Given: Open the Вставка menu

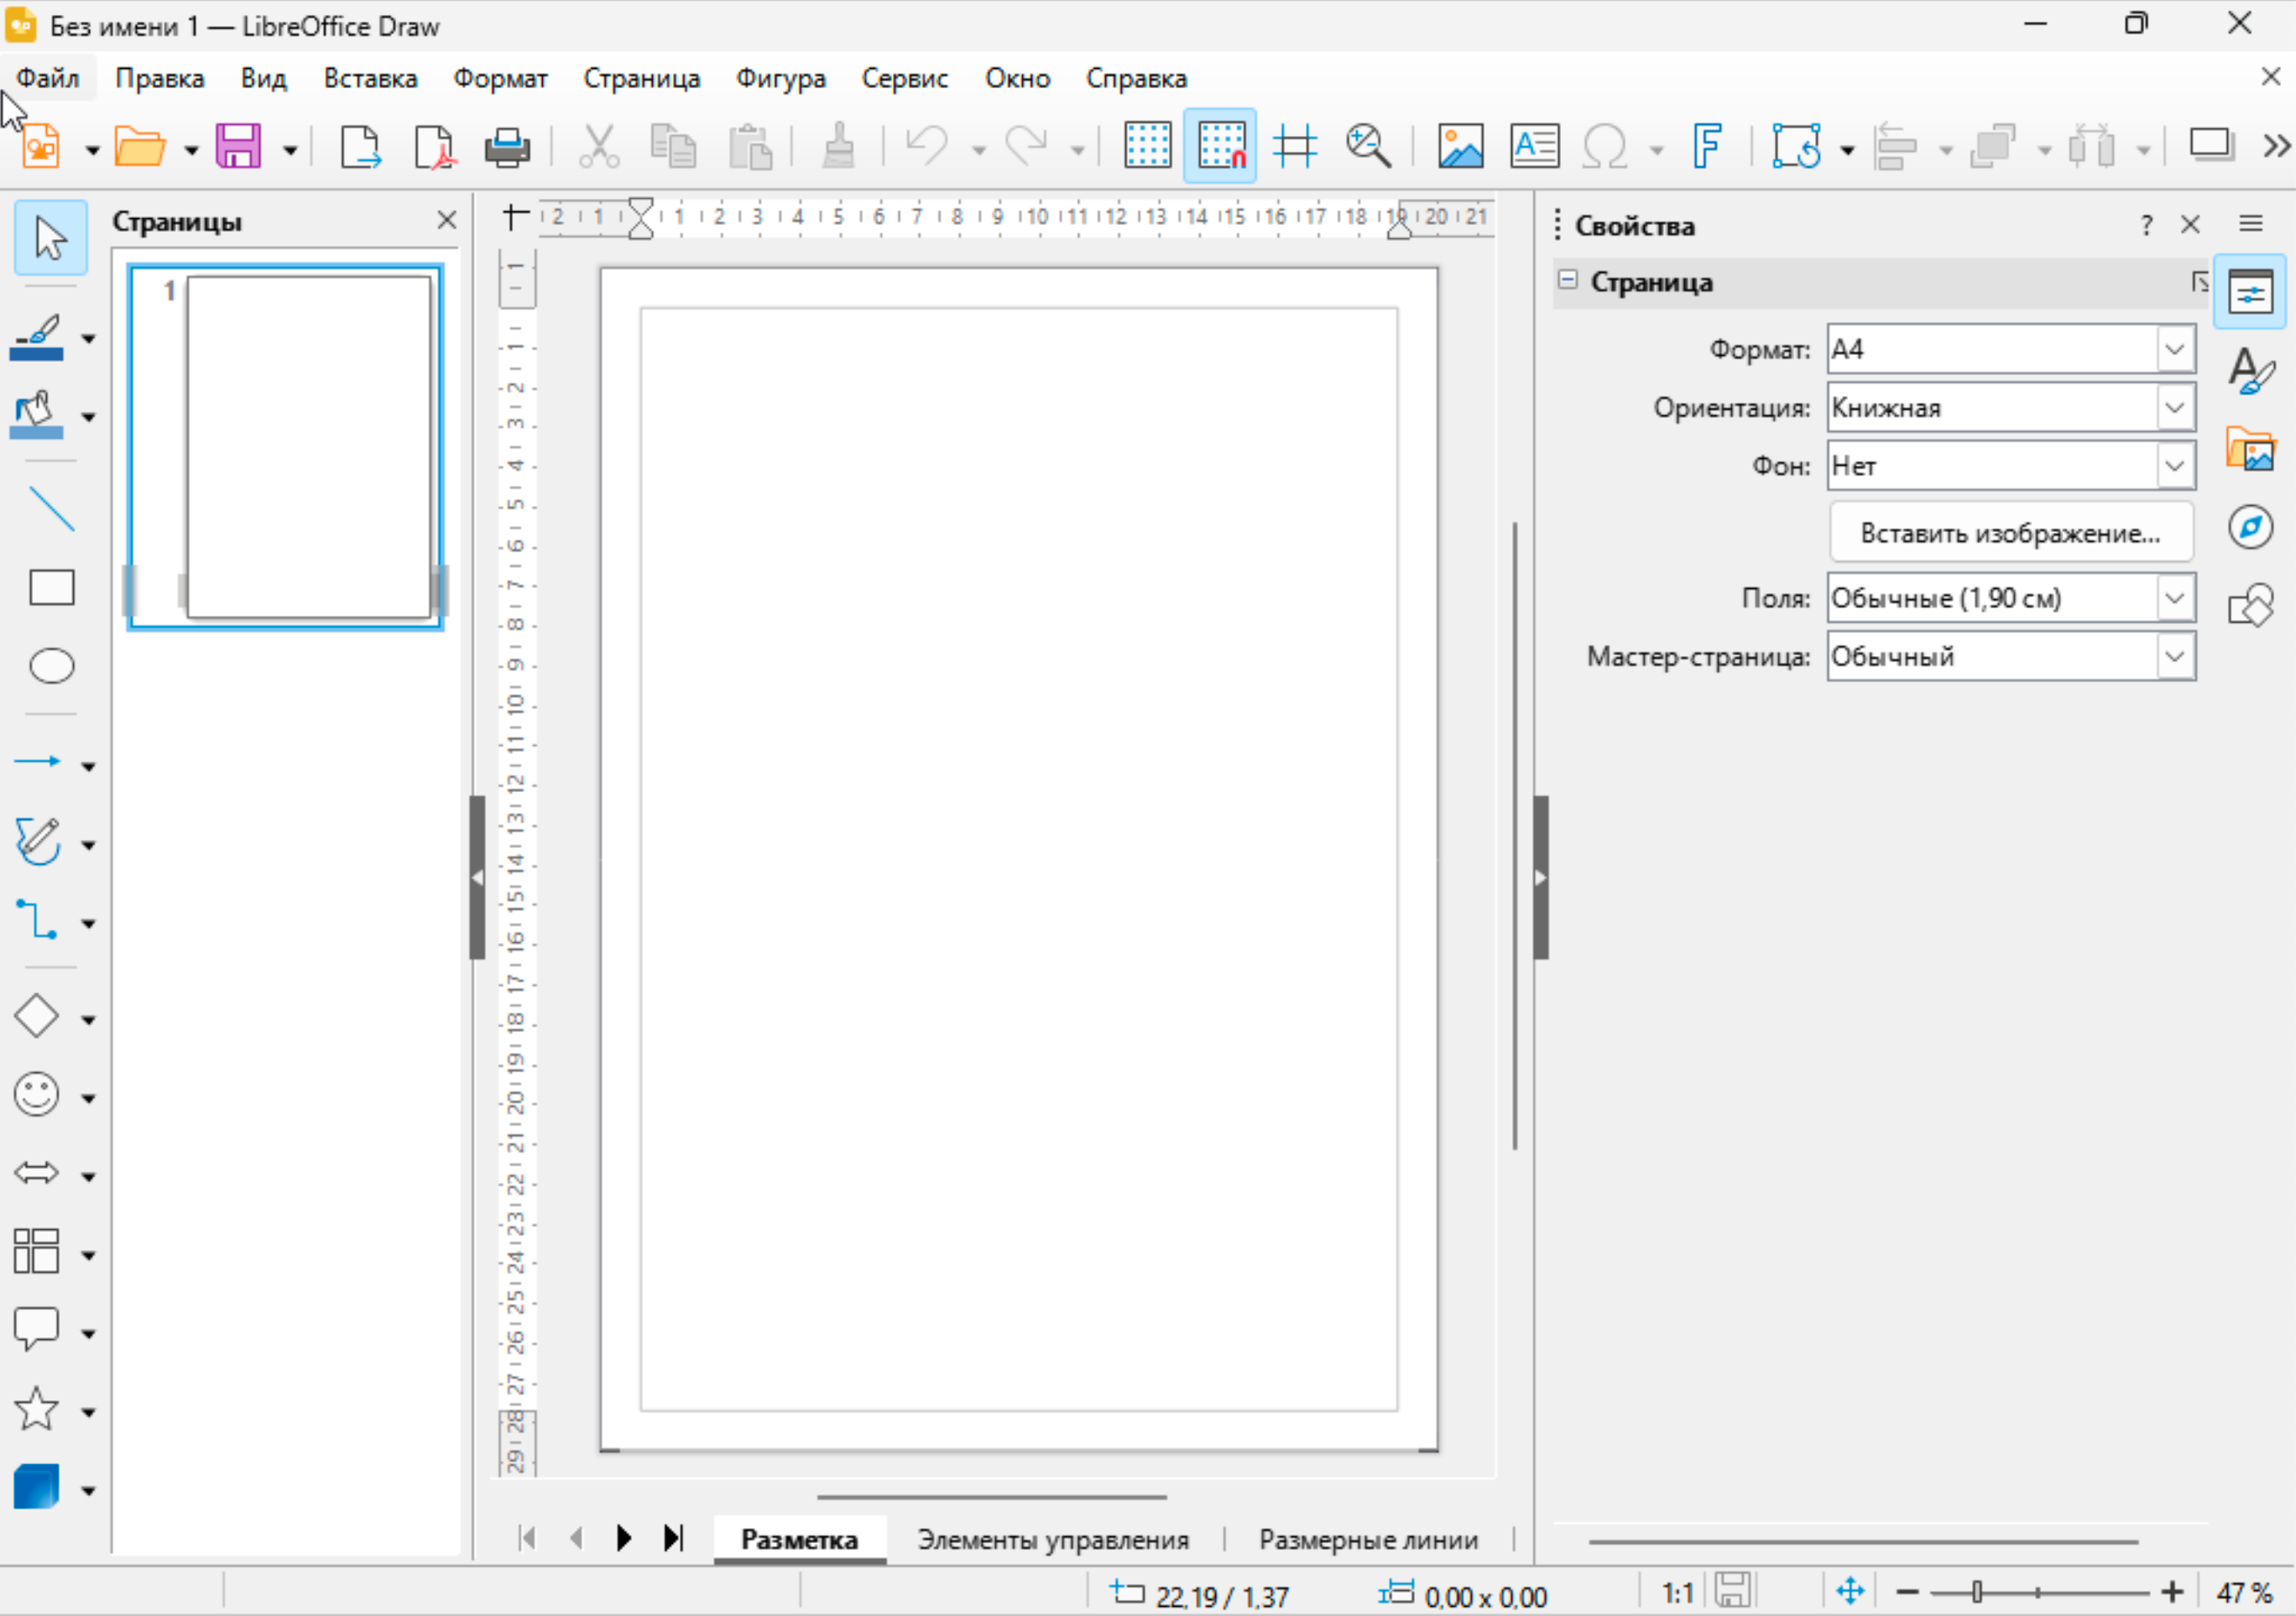Looking at the screenshot, I should [x=370, y=78].
